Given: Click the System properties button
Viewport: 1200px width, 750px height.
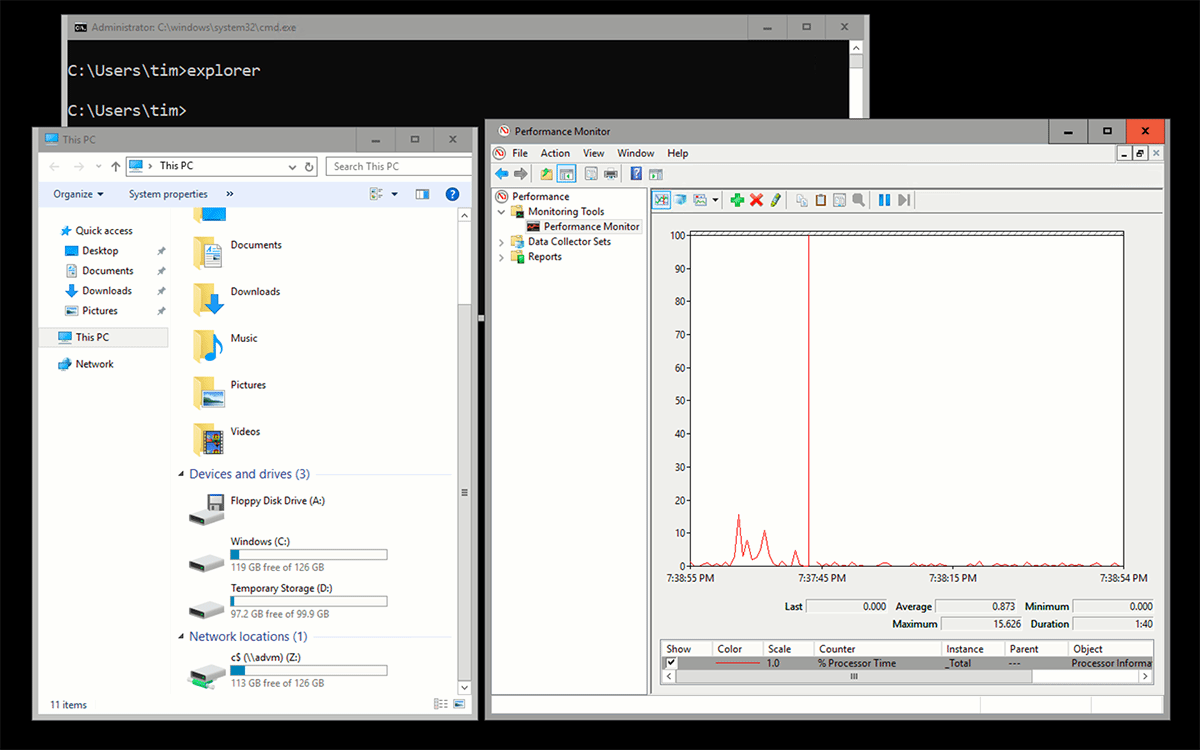Looking at the screenshot, I should pos(168,194).
